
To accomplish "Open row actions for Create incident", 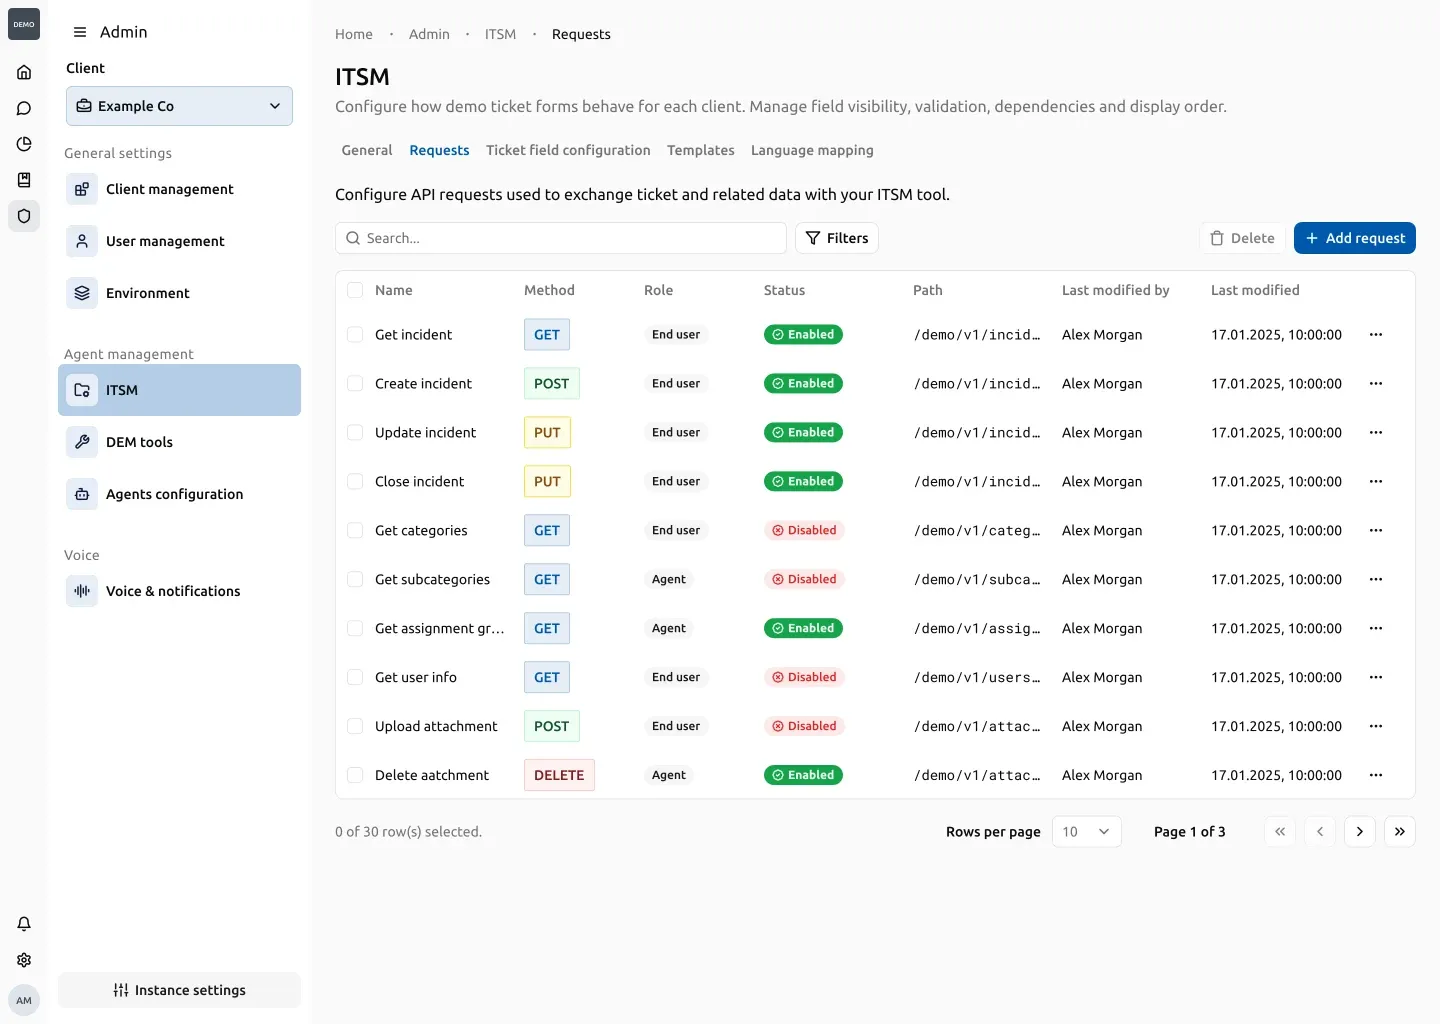I will tap(1376, 384).
